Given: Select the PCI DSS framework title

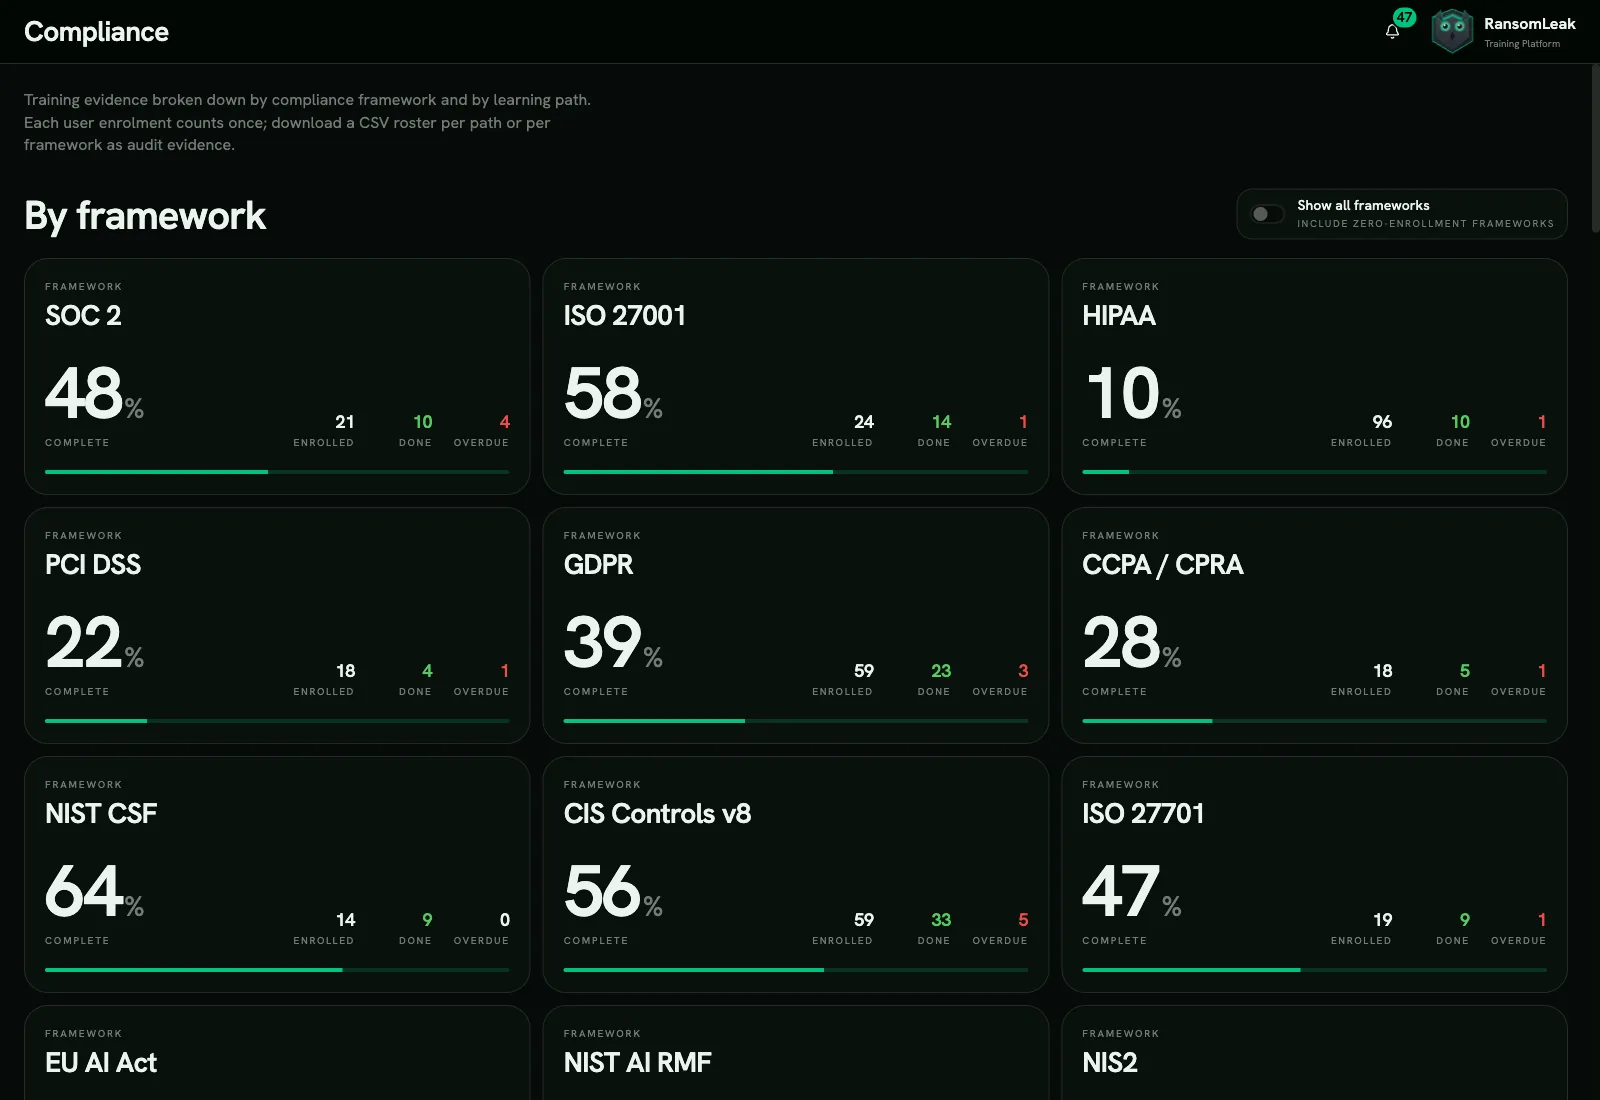Looking at the screenshot, I should 93,564.
